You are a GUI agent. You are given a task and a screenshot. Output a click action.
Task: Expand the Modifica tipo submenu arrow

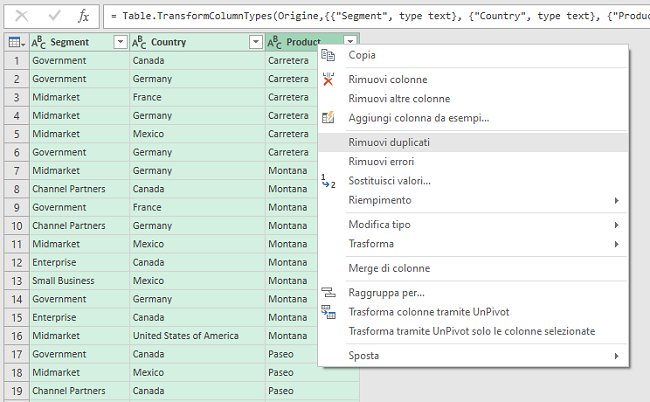click(616, 225)
